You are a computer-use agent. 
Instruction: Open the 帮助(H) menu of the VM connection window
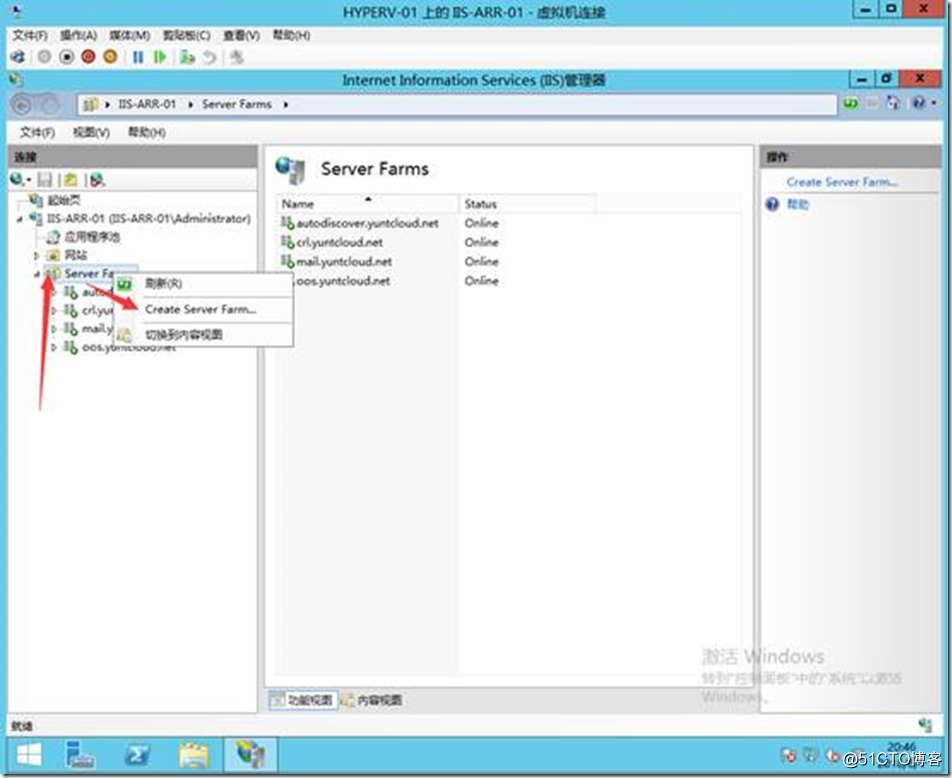pyautogui.click(x=291, y=35)
